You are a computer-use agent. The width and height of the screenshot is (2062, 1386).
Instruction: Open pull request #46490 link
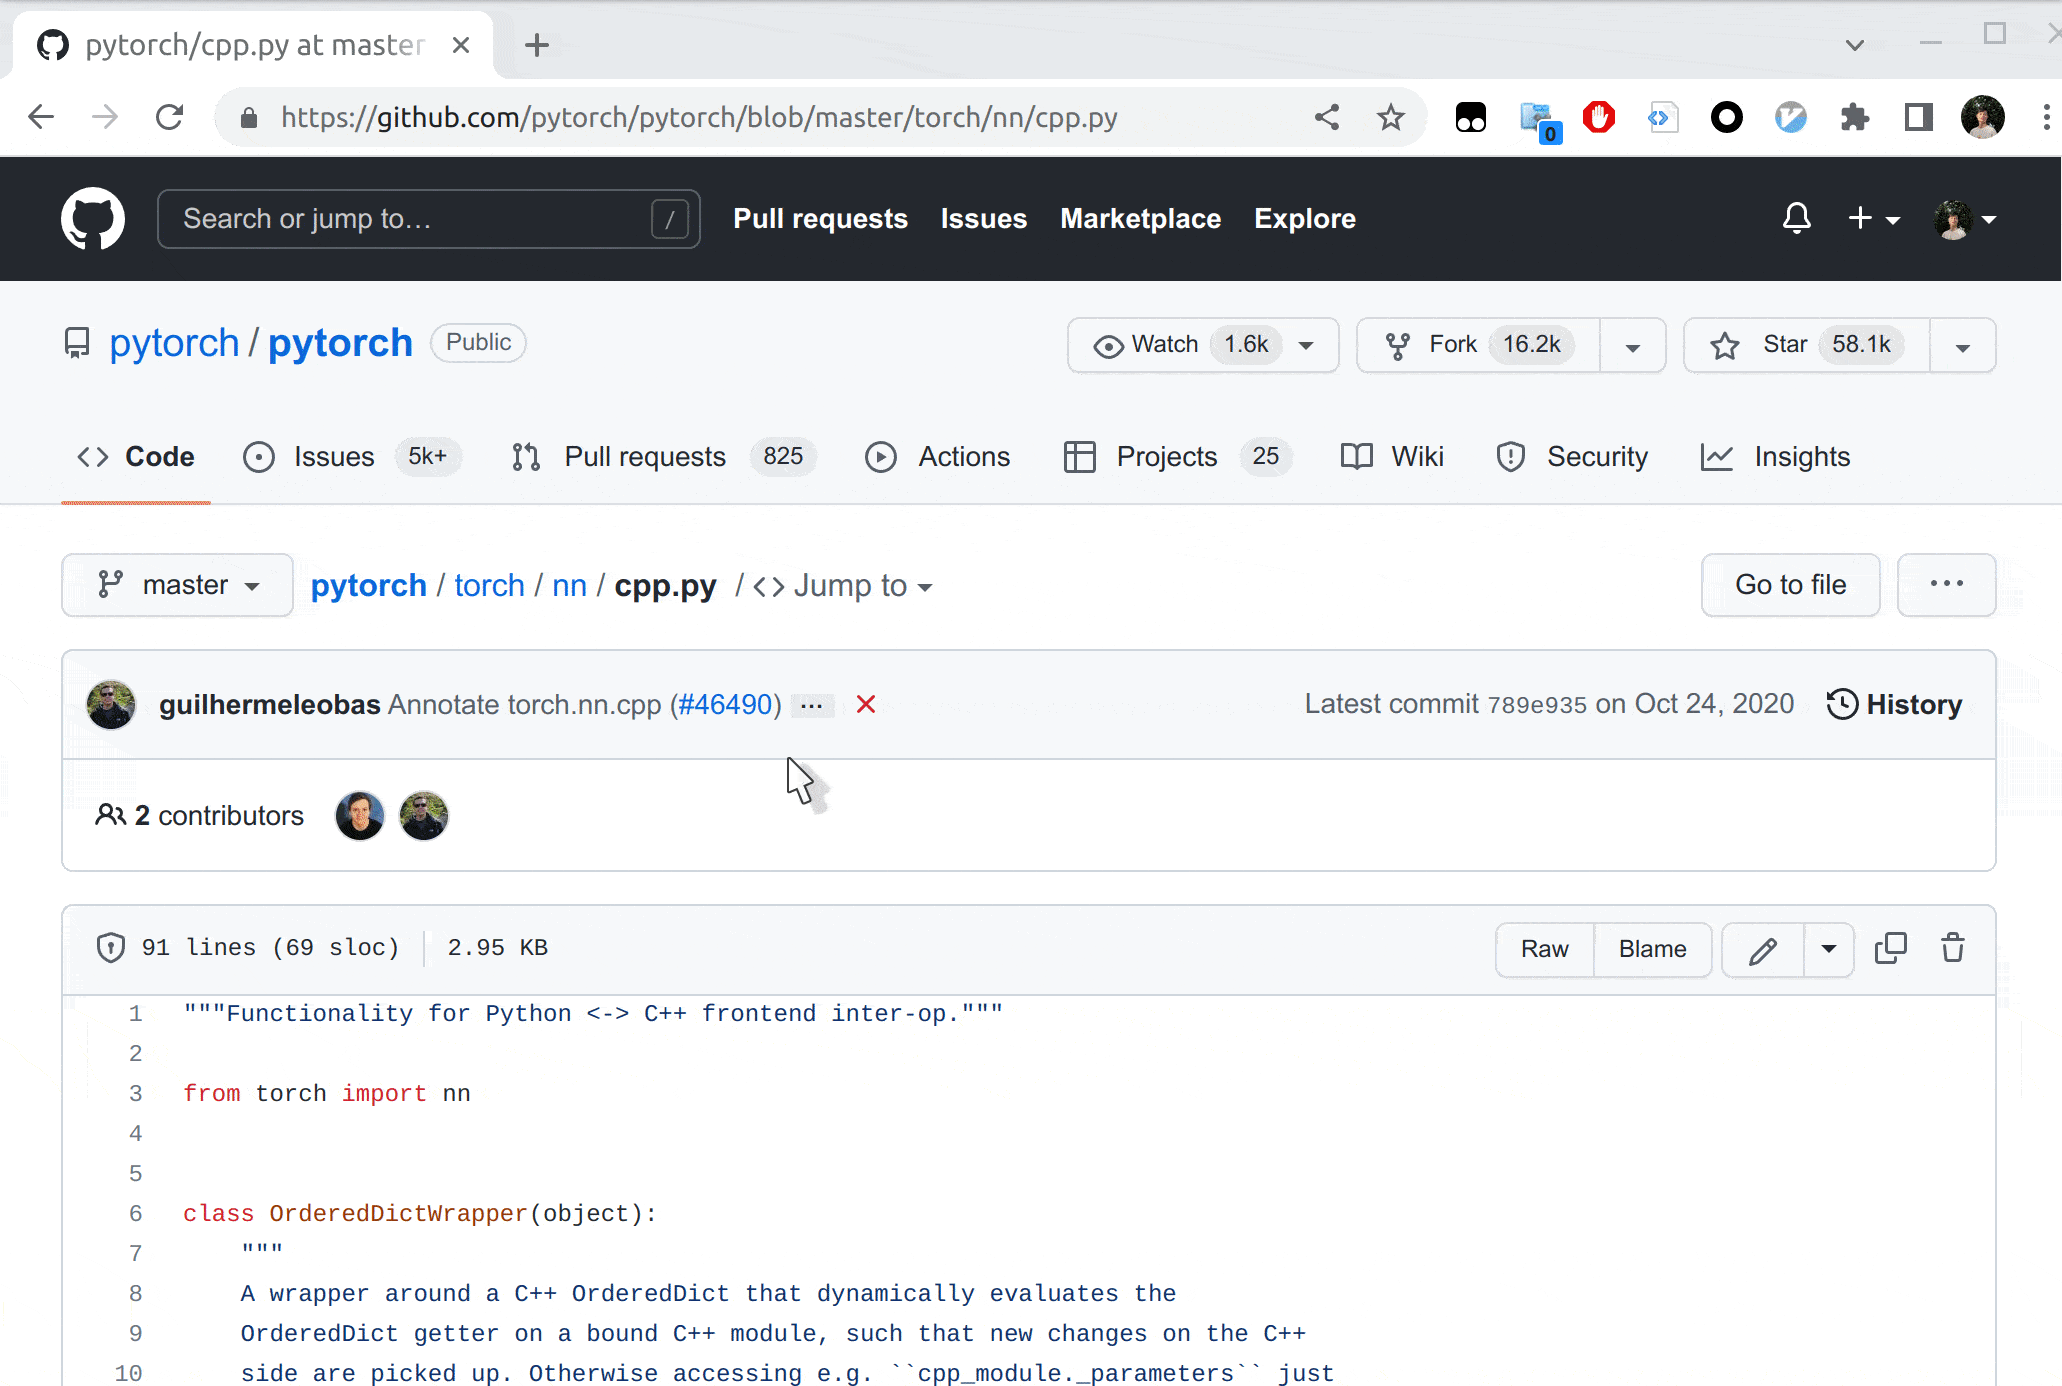726,705
